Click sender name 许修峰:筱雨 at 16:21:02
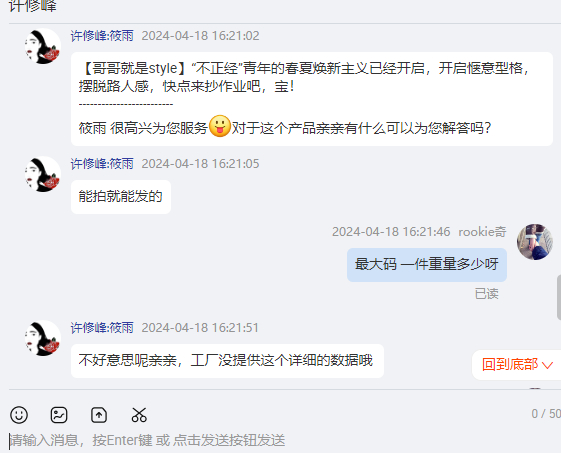The image size is (561, 453). (102, 36)
